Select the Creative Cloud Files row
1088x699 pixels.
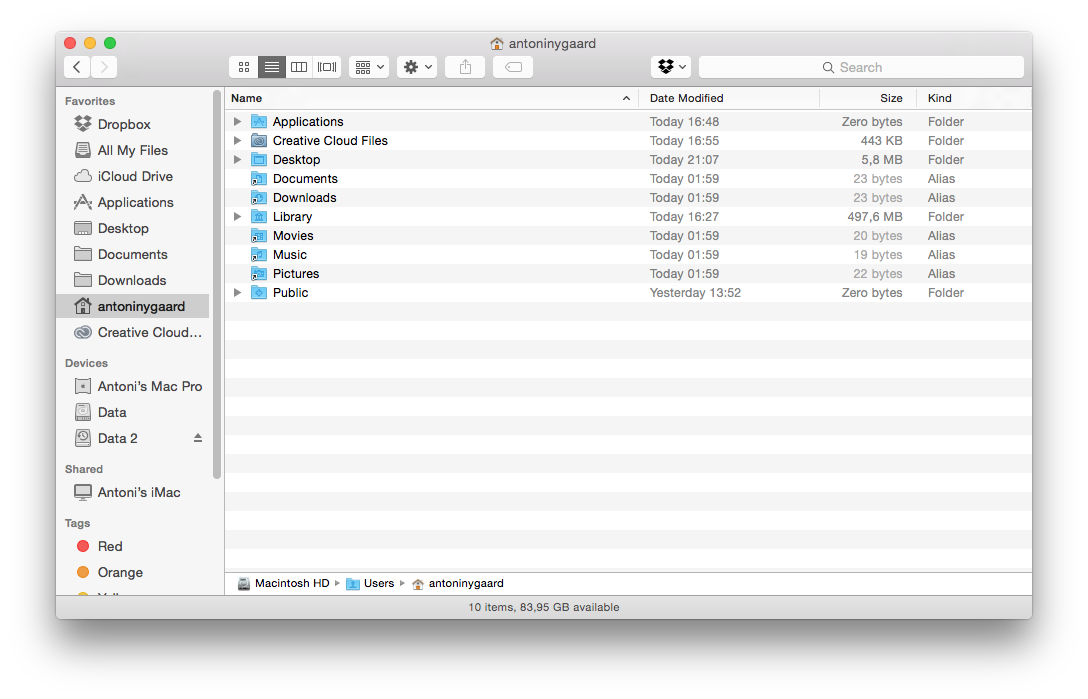tap(628, 141)
